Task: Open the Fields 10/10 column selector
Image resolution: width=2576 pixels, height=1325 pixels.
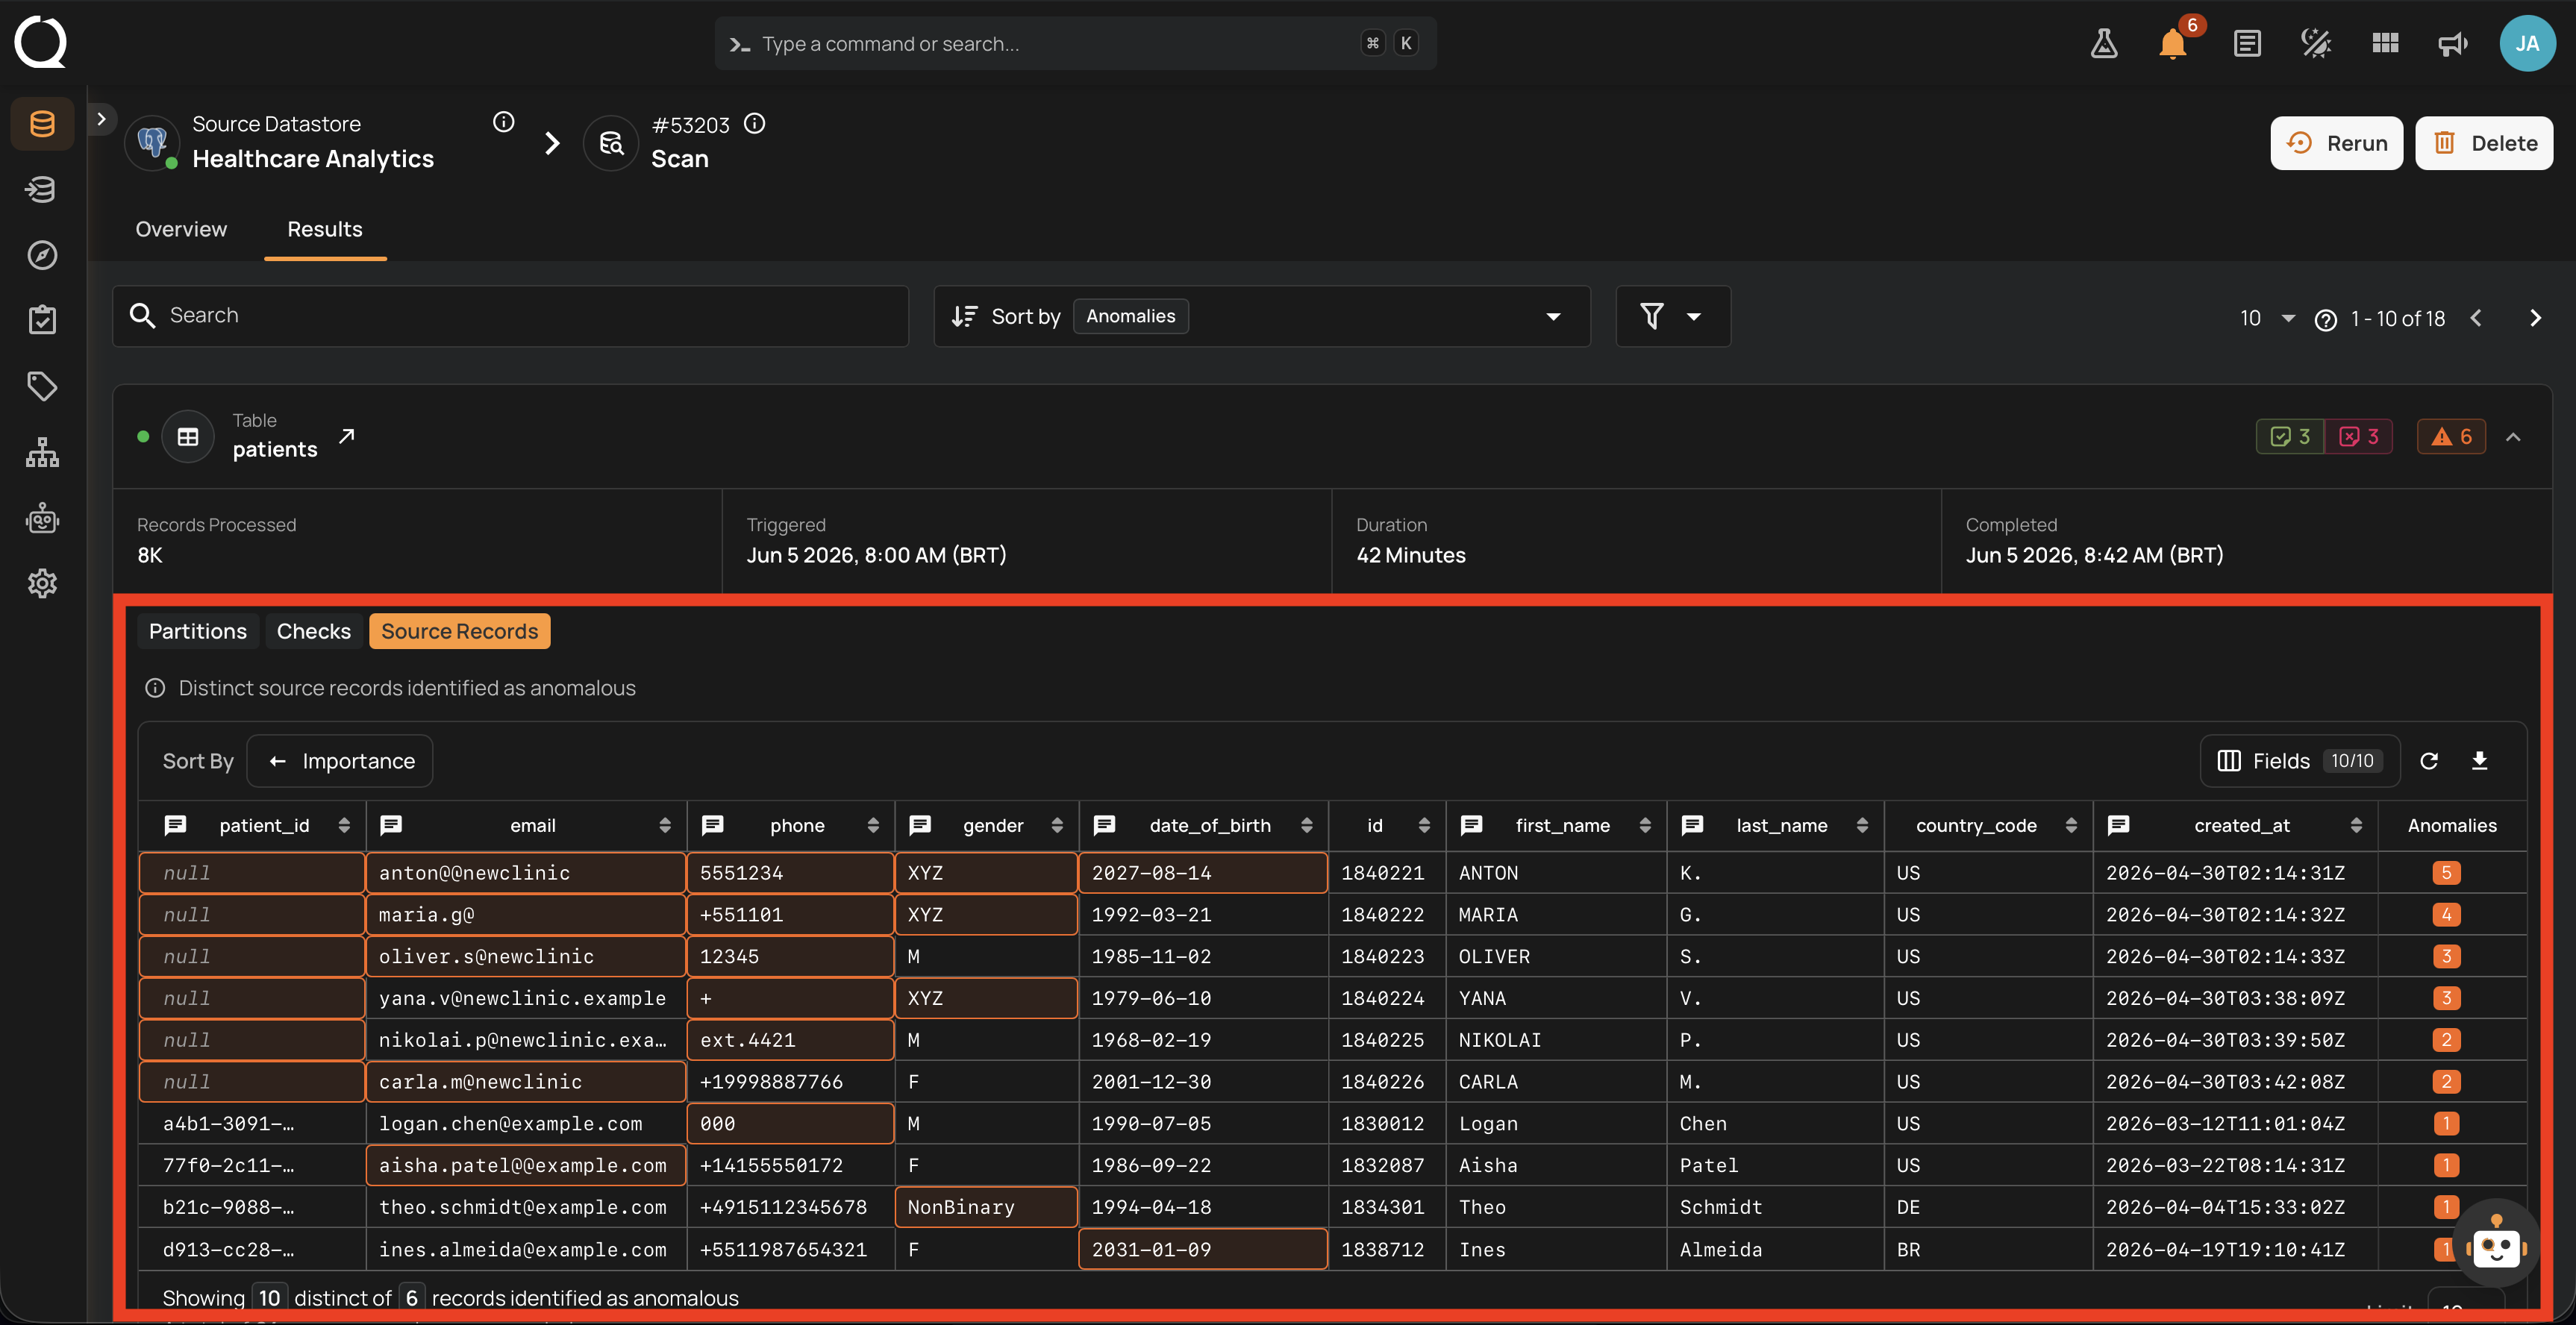Action: click(x=2300, y=761)
